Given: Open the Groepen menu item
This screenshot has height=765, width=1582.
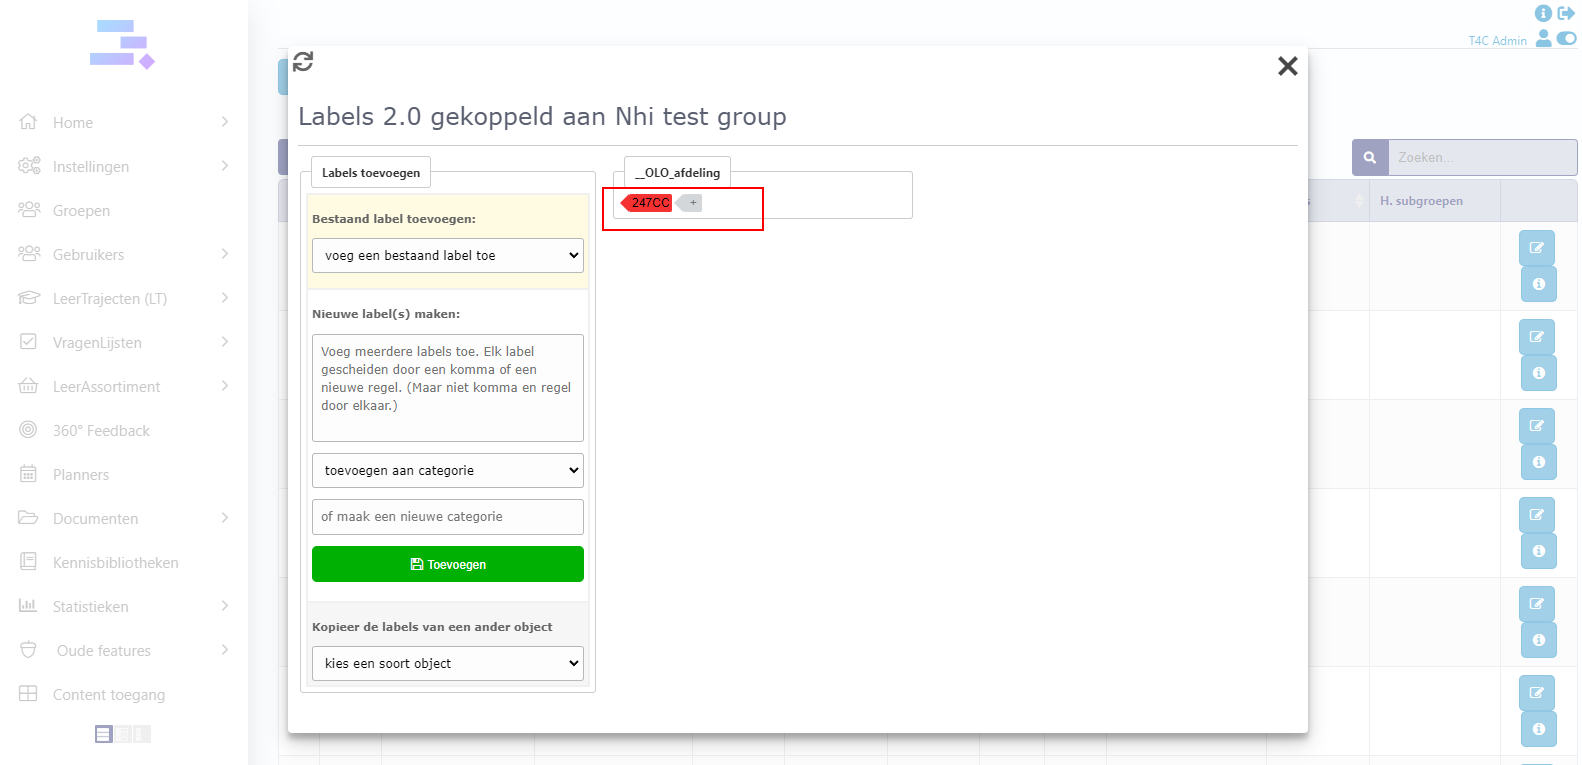Looking at the screenshot, I should [x=81, y=211].
